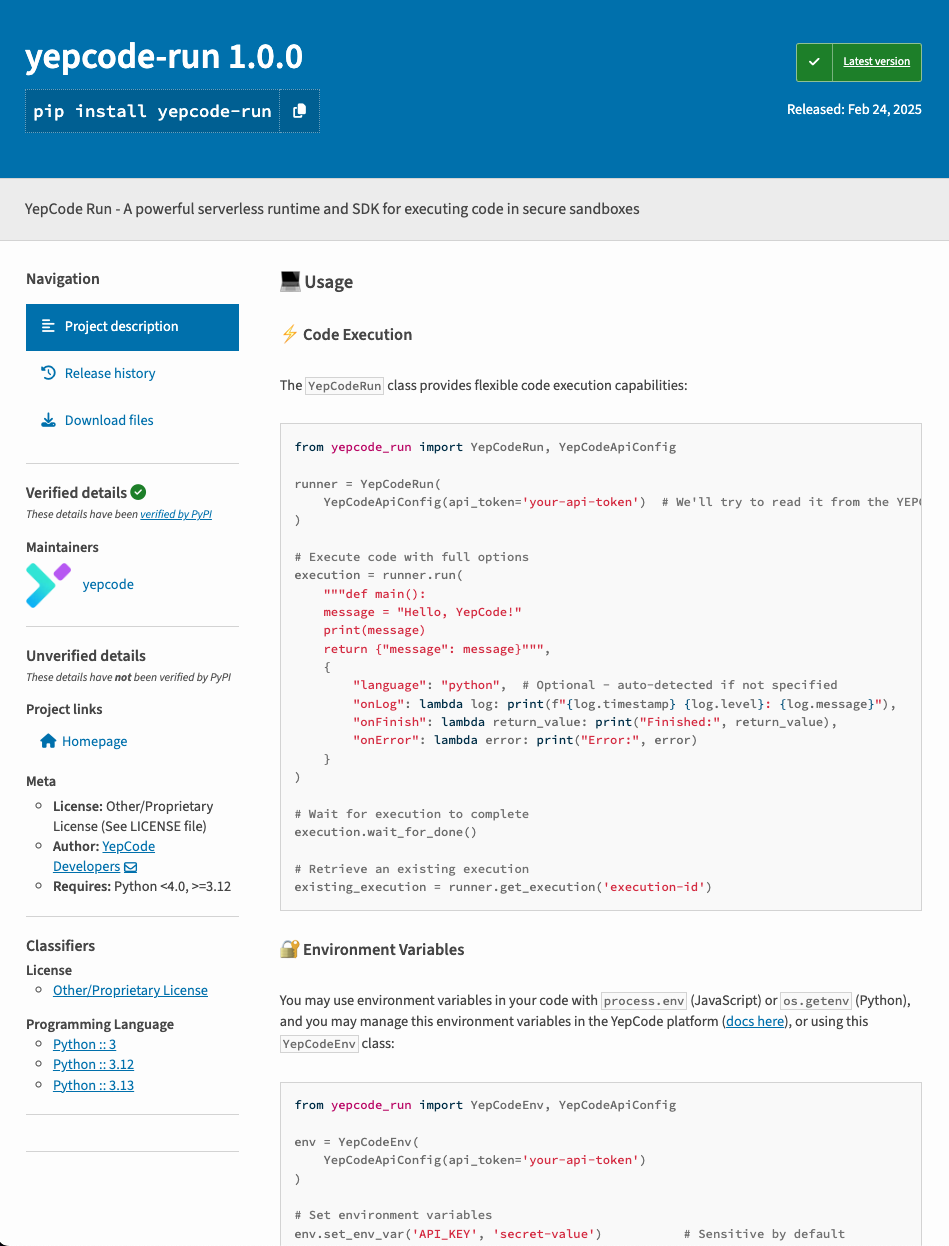Click the inline 'YepCodeEnv' code label
Screen dimensions: 949x1246
pyautogui.click(x=319, y=1044)
